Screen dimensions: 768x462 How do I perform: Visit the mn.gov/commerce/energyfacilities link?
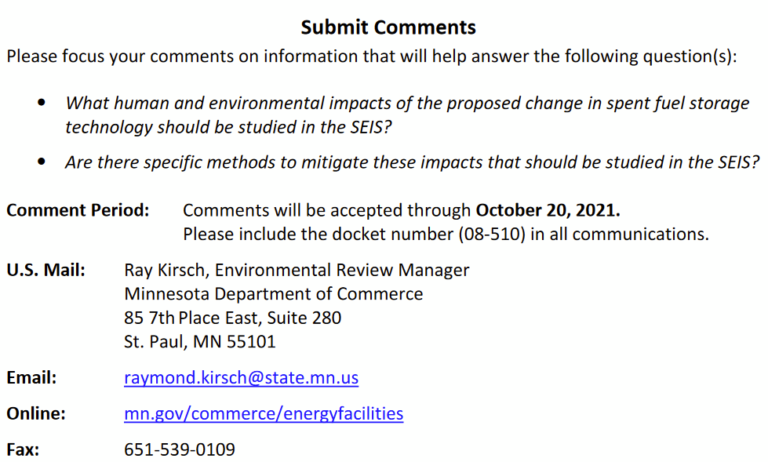(x=264, y=413)
